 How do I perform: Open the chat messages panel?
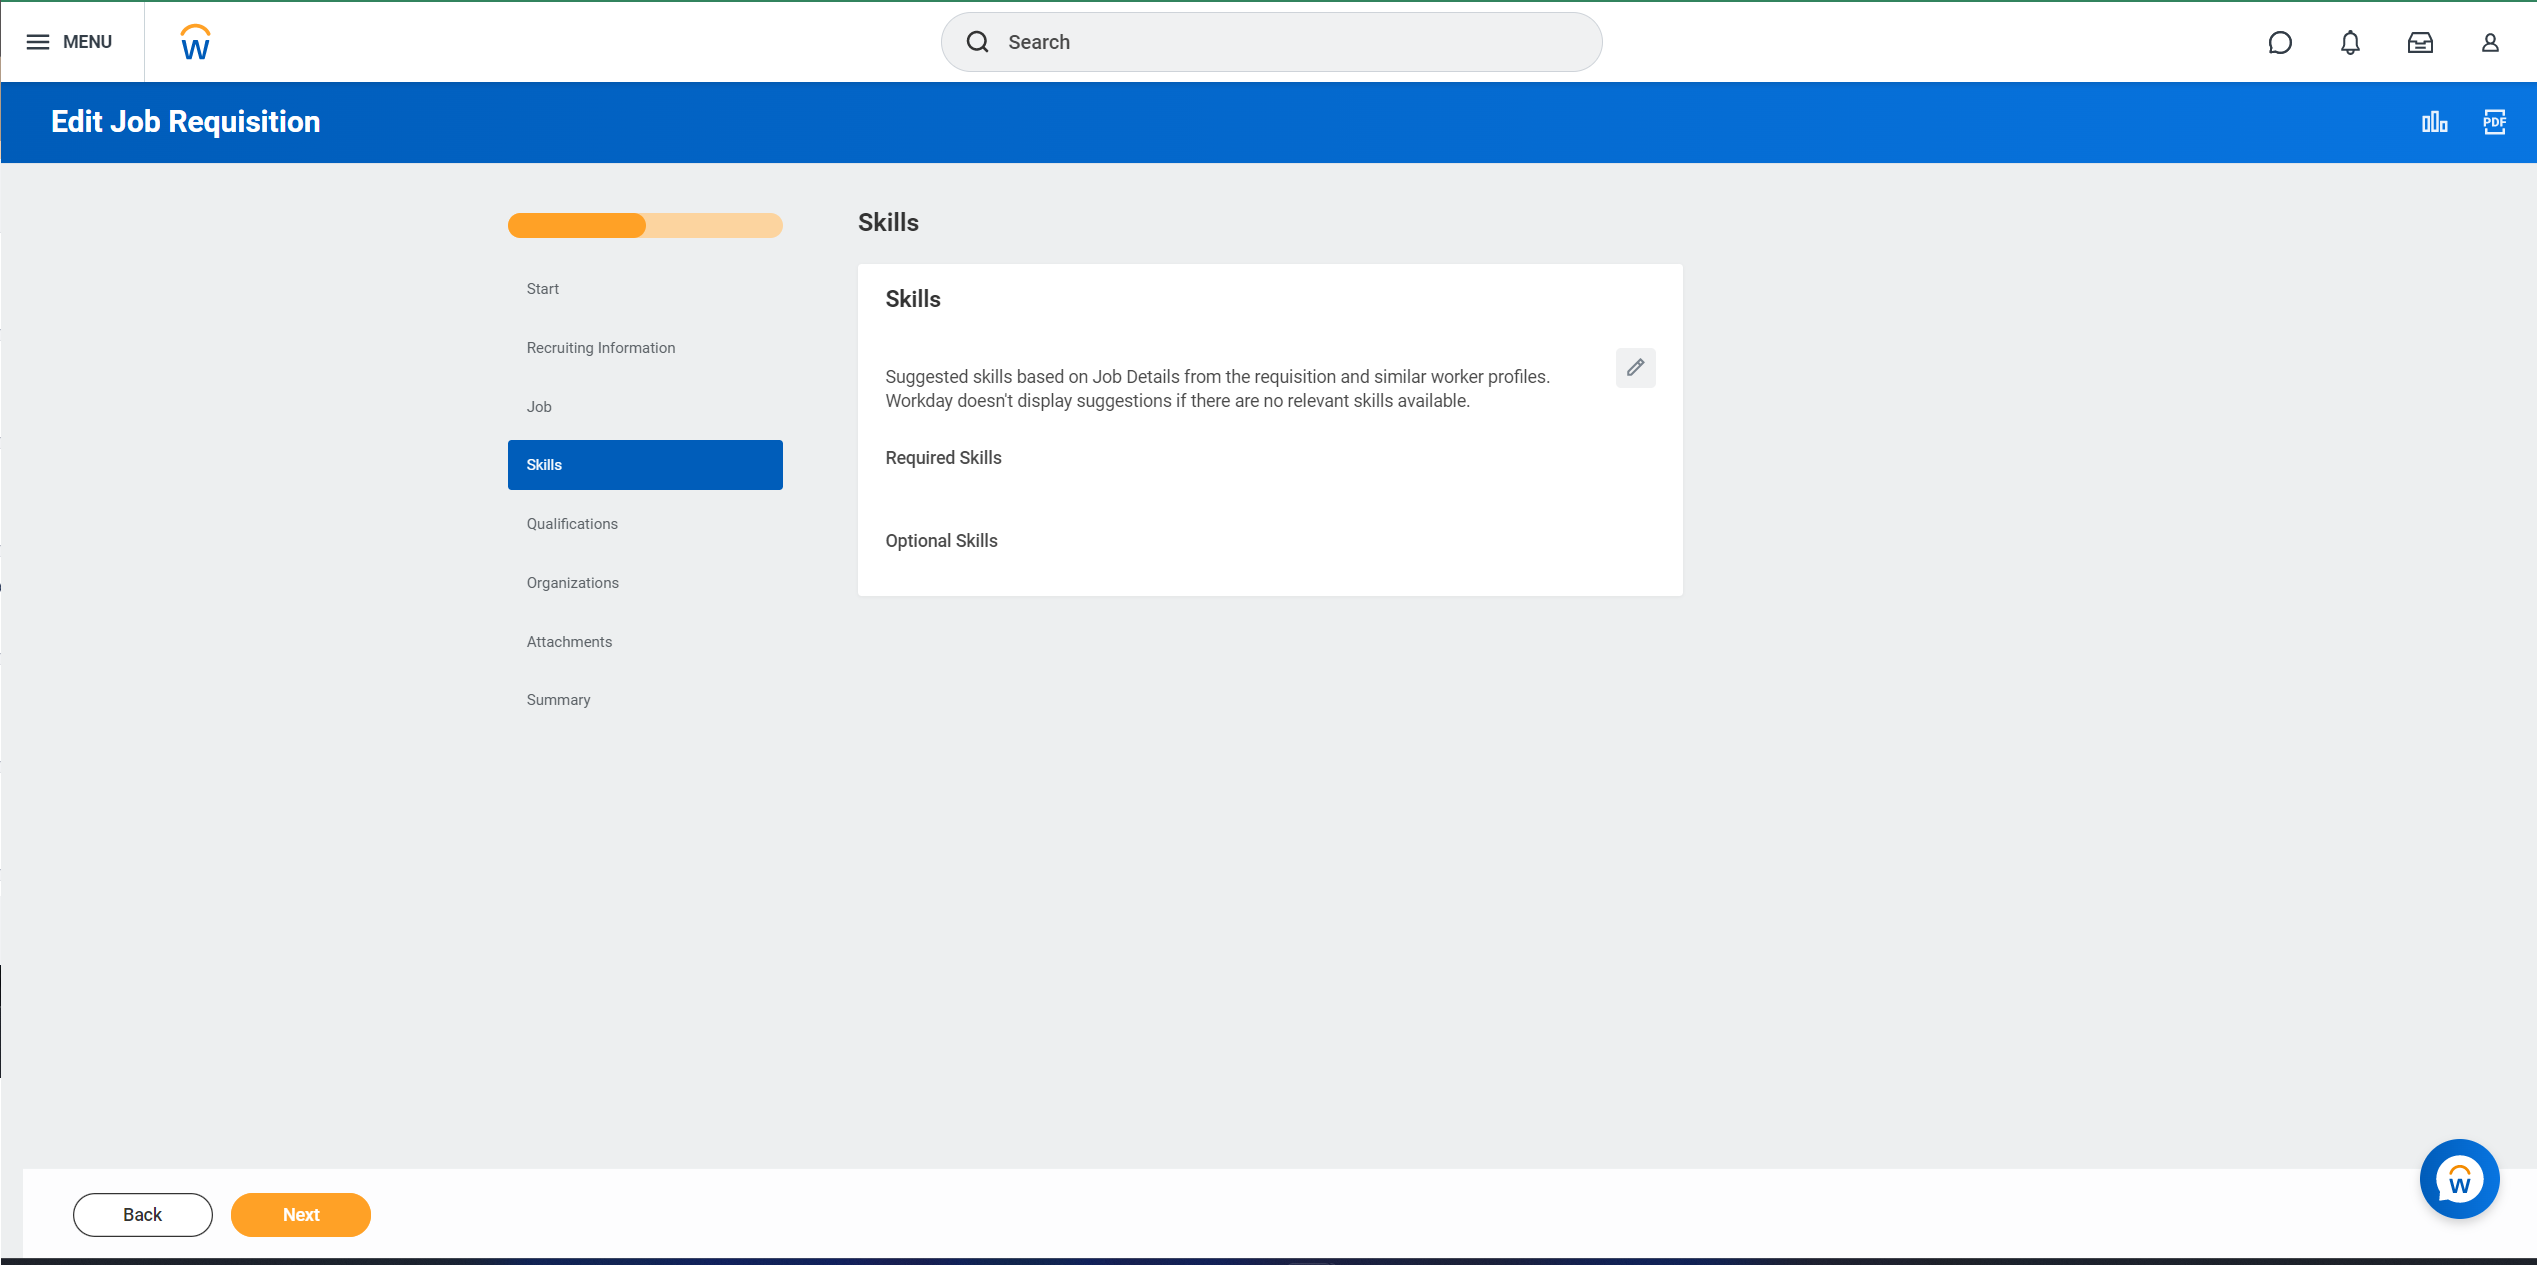click(x=2281, y=42)
